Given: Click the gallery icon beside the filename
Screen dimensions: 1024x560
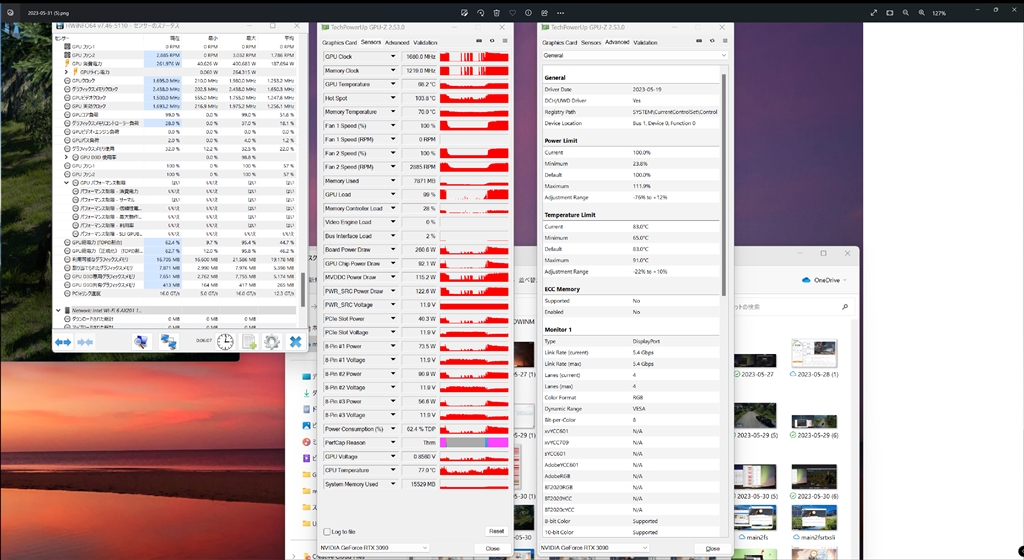Looking at the screenshot, I should (10, 12).
